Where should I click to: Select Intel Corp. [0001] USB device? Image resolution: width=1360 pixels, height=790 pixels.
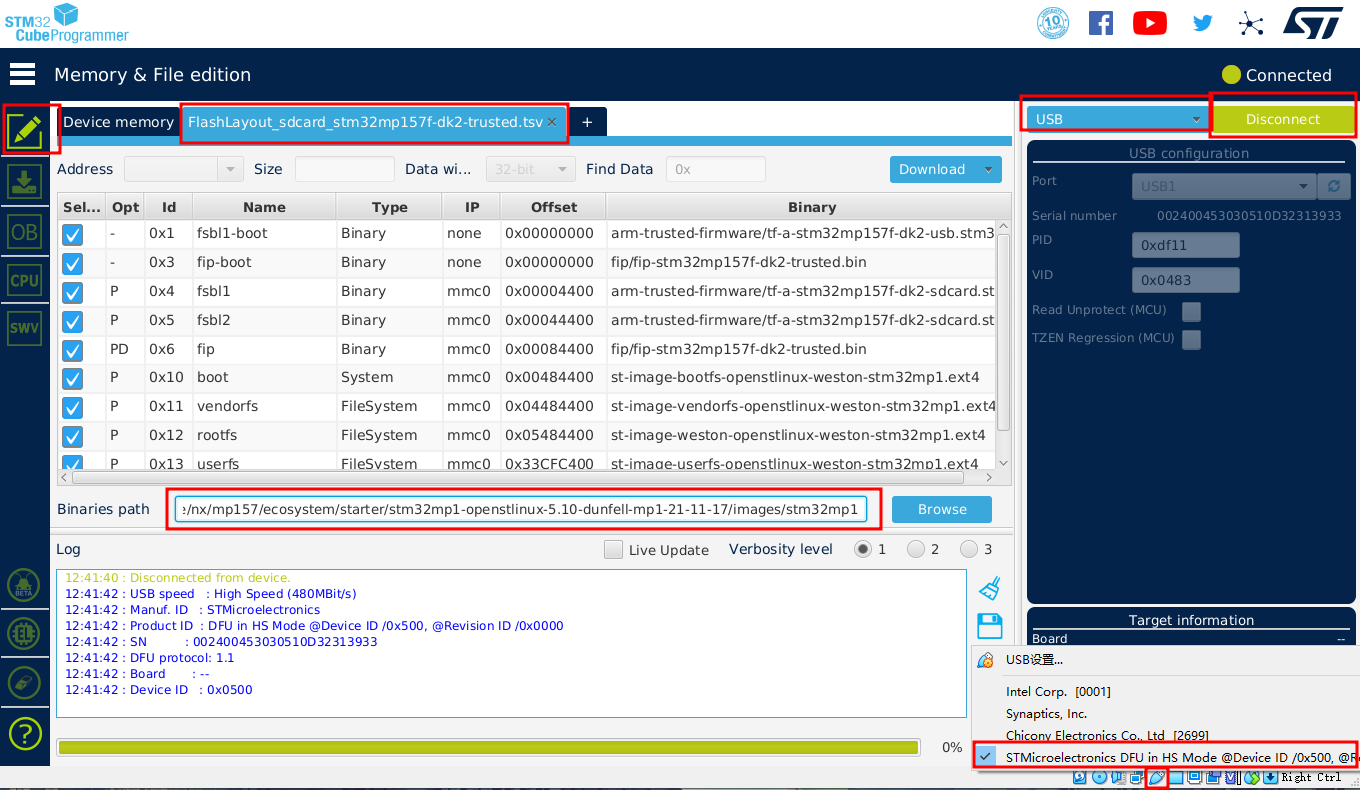pos(1058,691)
